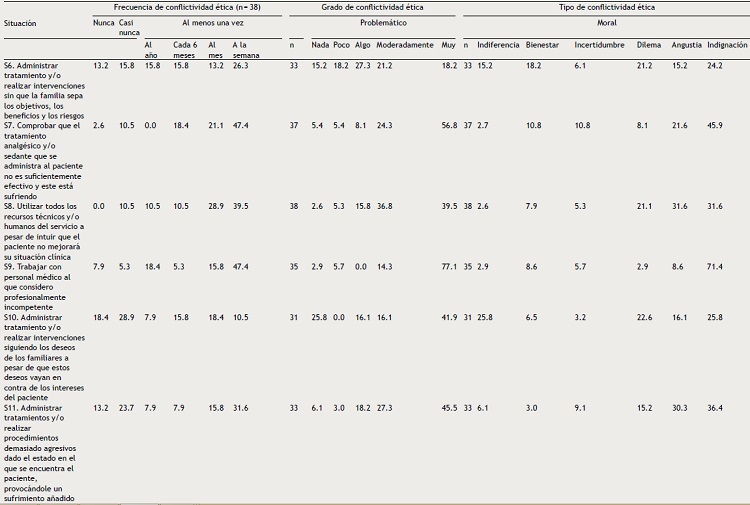This screenshot has height=505, width=750.
Task: Select the 'Angustia' column header
Action: pyautogui.click(x=686, y=45)
